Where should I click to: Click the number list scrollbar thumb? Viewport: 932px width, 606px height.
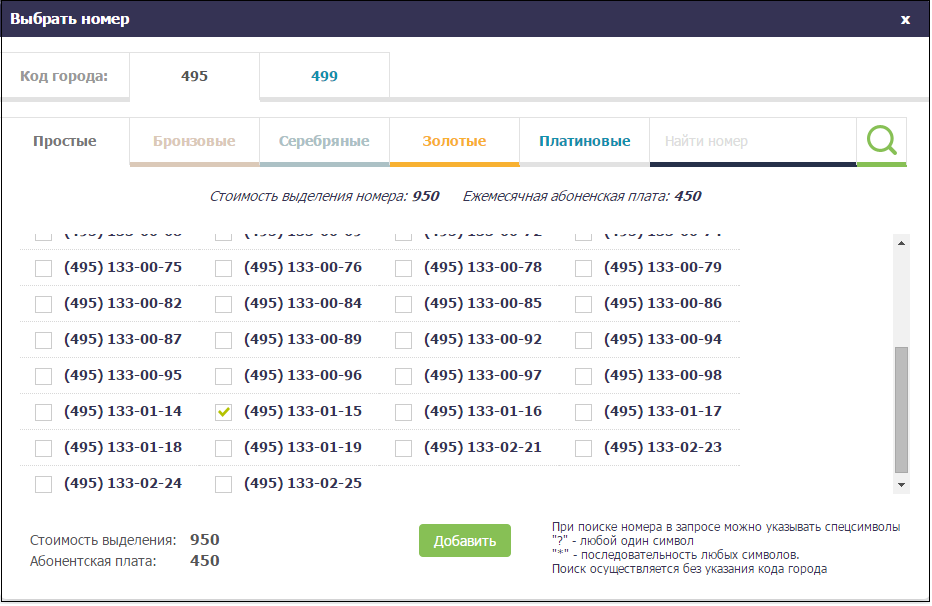(901, 409)
